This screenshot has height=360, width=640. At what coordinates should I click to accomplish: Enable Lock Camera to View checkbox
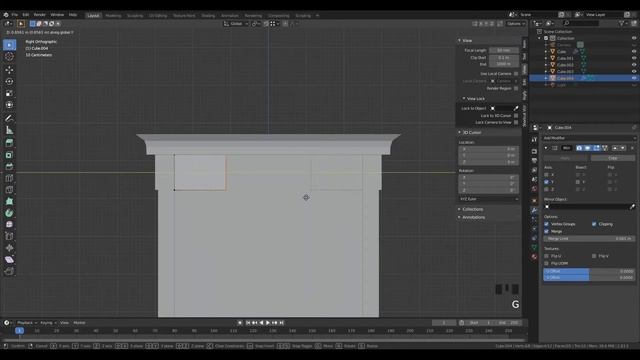(x=516, y=122)
